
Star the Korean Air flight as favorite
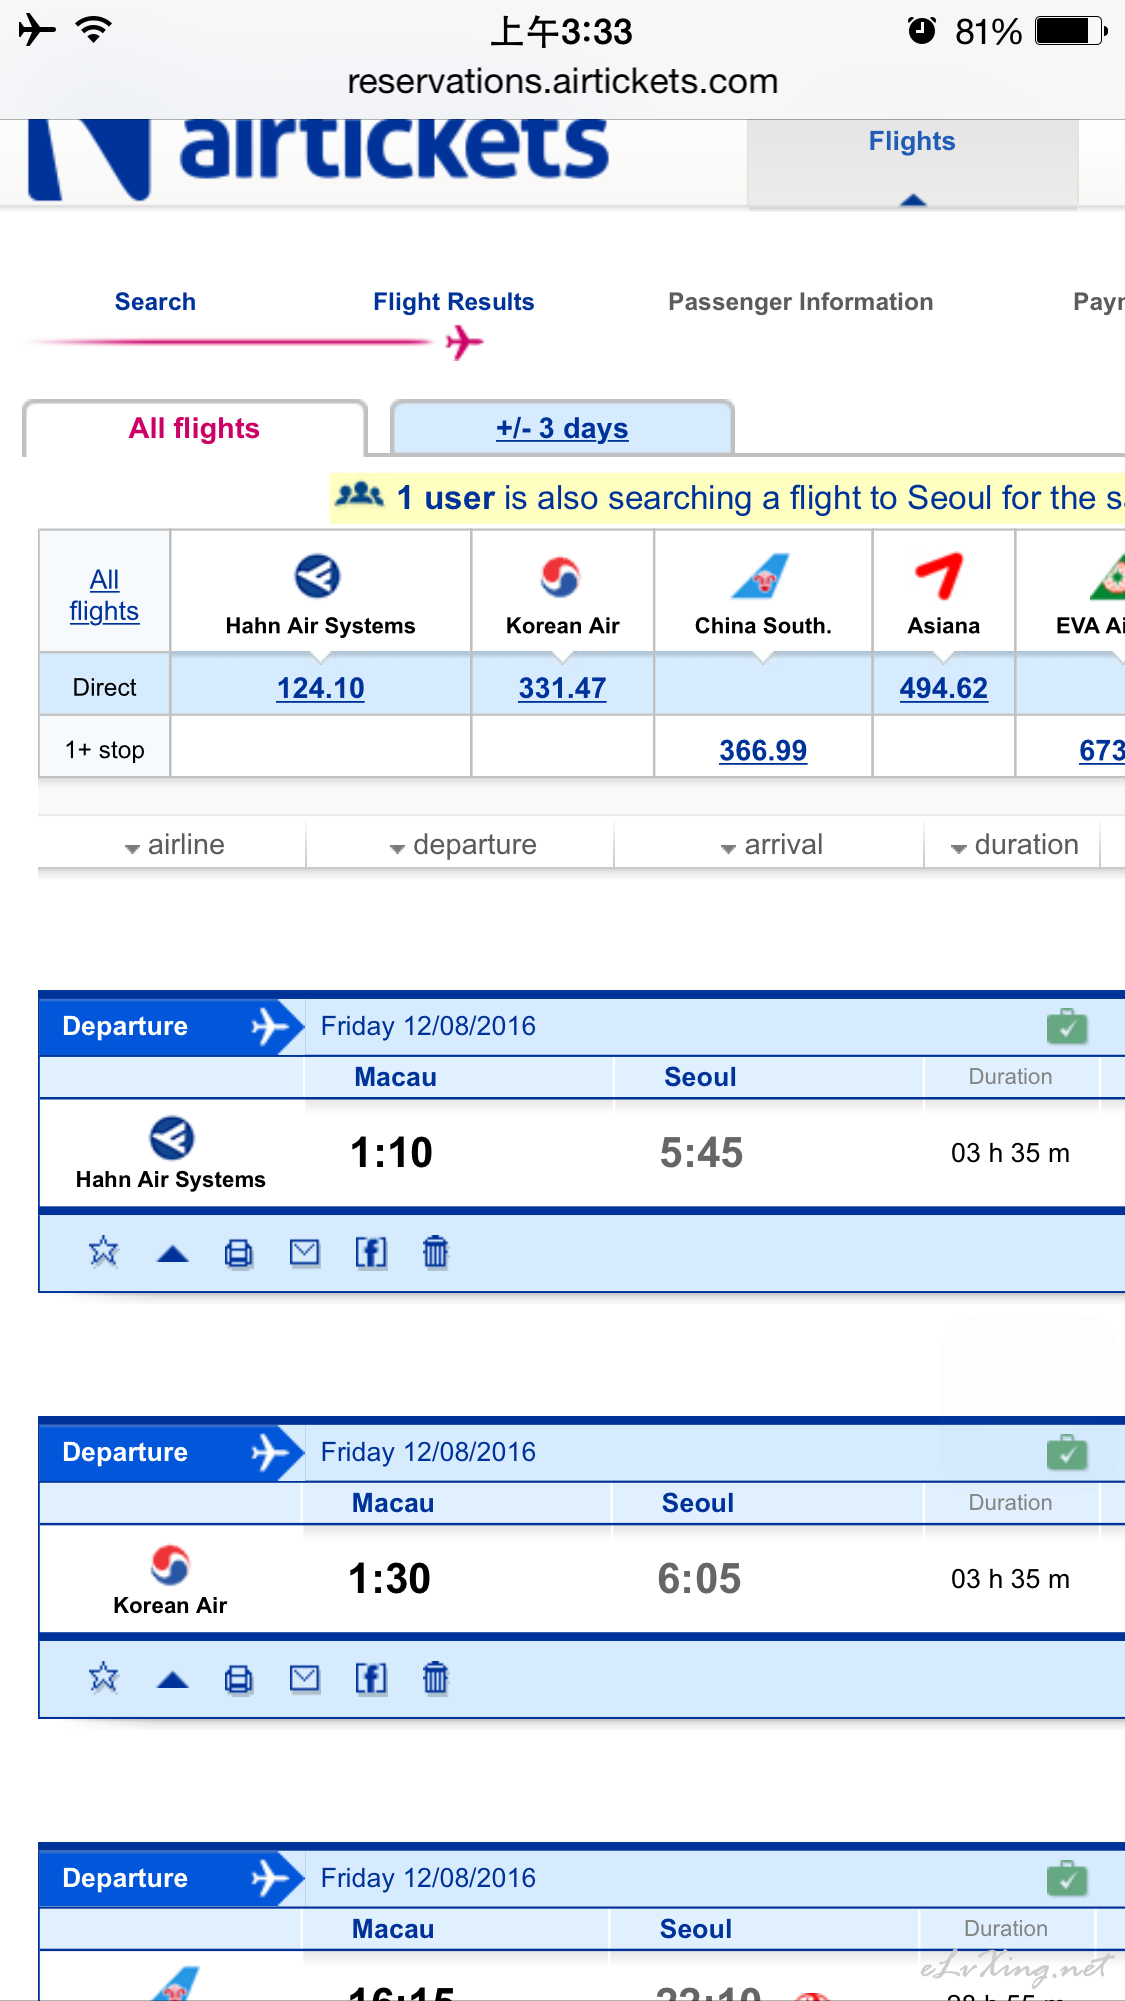point(103,1677)
